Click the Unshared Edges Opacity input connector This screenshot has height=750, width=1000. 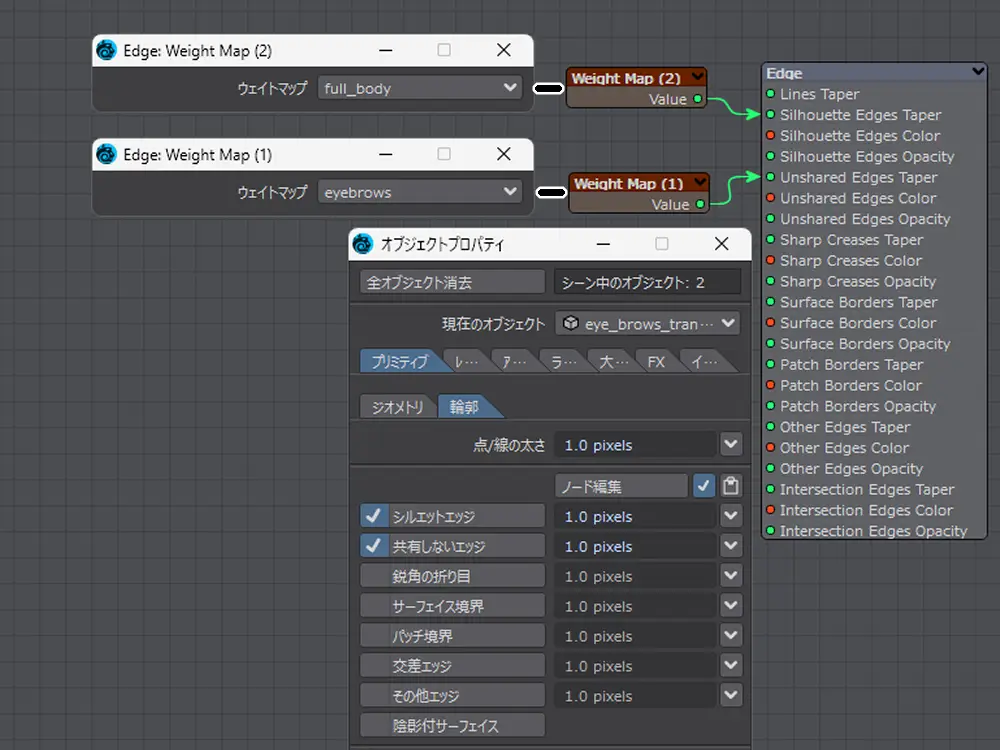tap(771, 219)
